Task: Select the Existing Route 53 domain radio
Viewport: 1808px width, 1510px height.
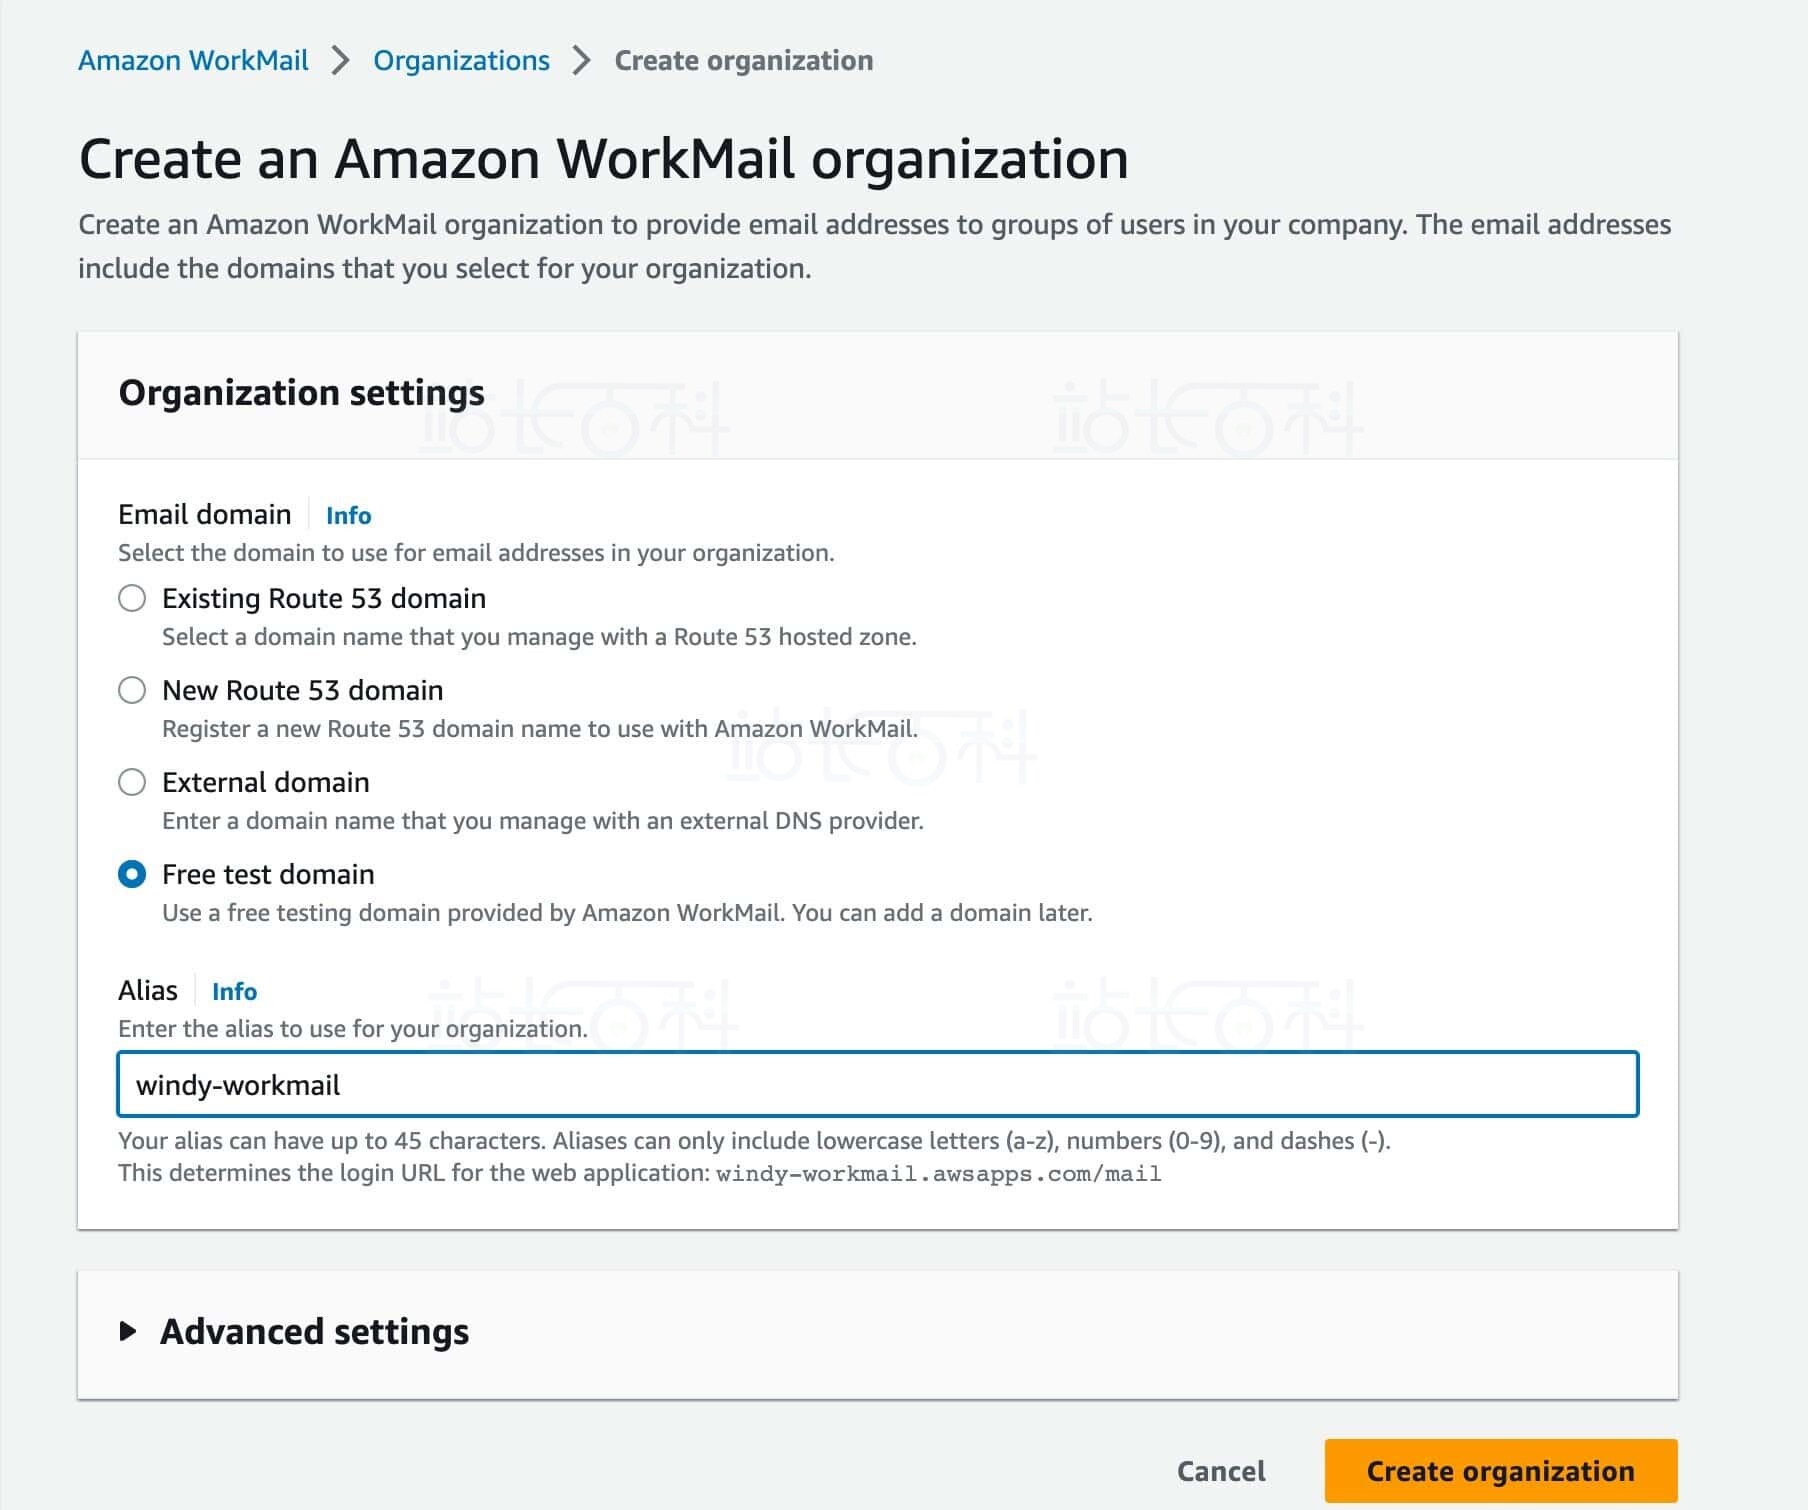Action: point(132,599)
